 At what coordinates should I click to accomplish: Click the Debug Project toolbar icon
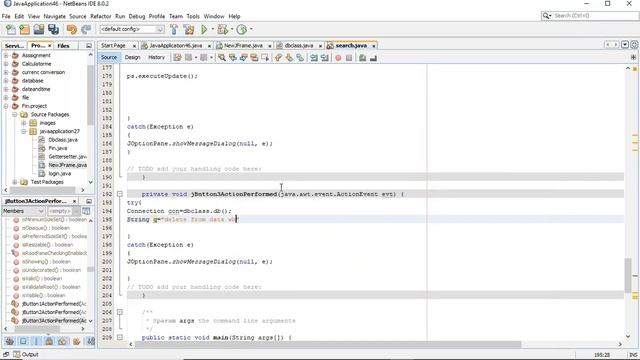222,29
